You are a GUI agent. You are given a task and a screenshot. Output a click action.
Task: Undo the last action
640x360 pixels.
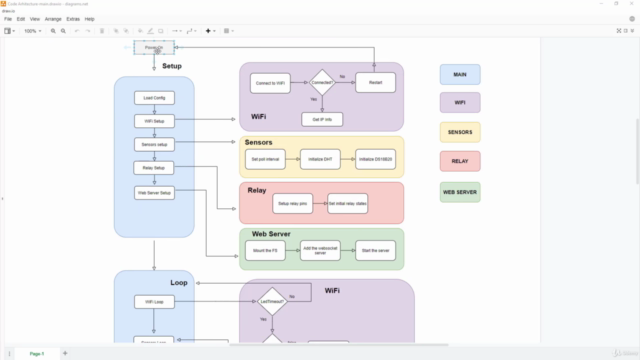[77, 31]
